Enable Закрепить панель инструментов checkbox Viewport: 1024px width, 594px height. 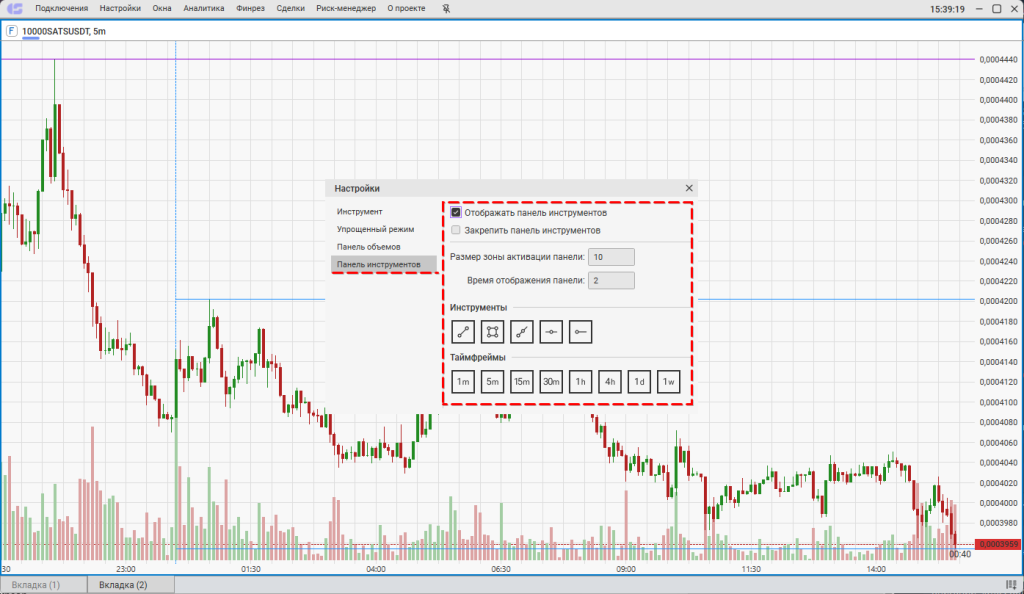coord(456,230)
